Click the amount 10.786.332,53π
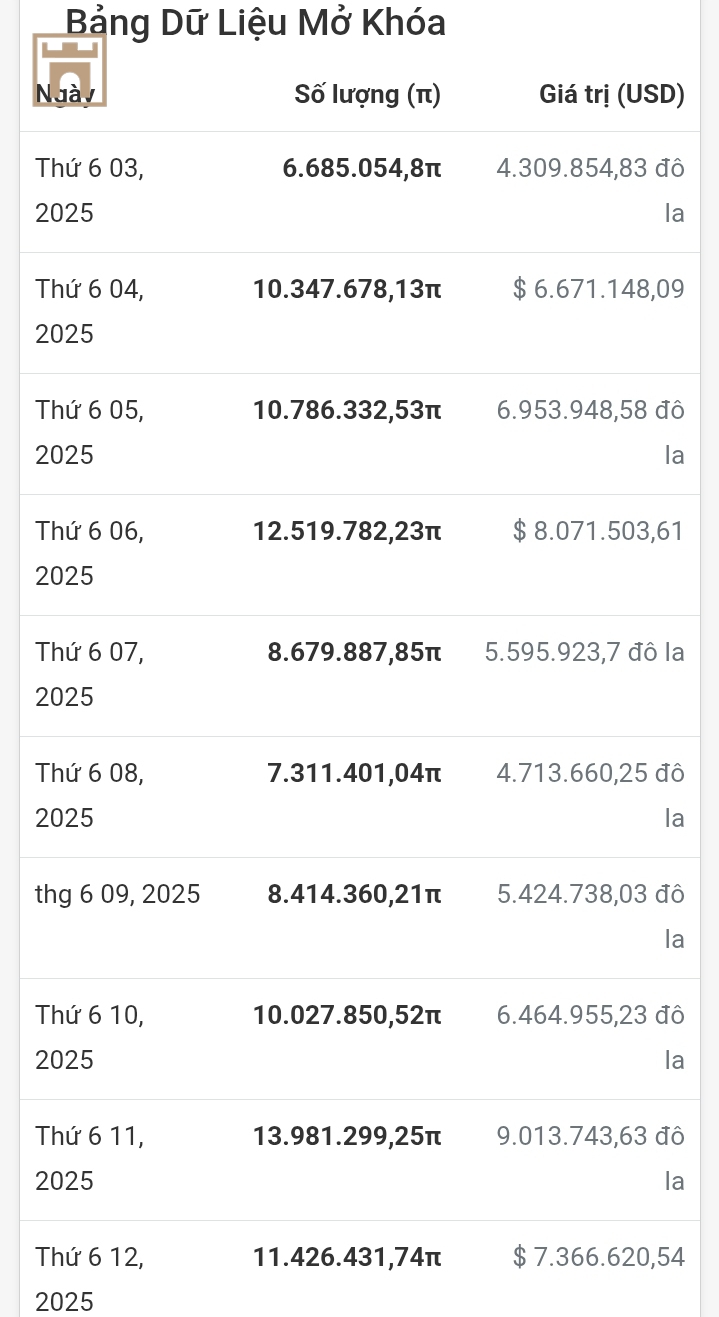Screen dimensions: 719x1317 [347, 410]
